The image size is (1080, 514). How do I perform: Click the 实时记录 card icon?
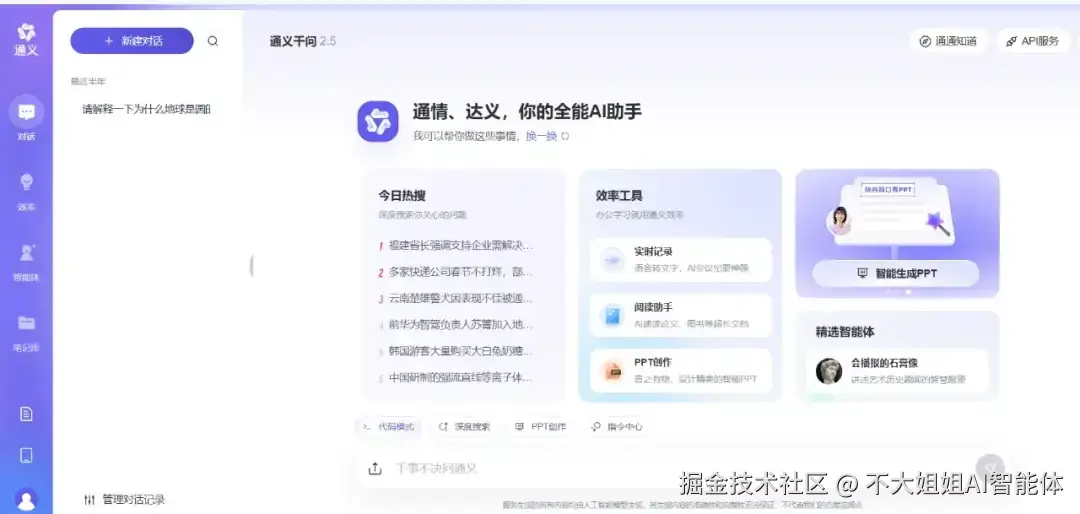tap(612, 260)
